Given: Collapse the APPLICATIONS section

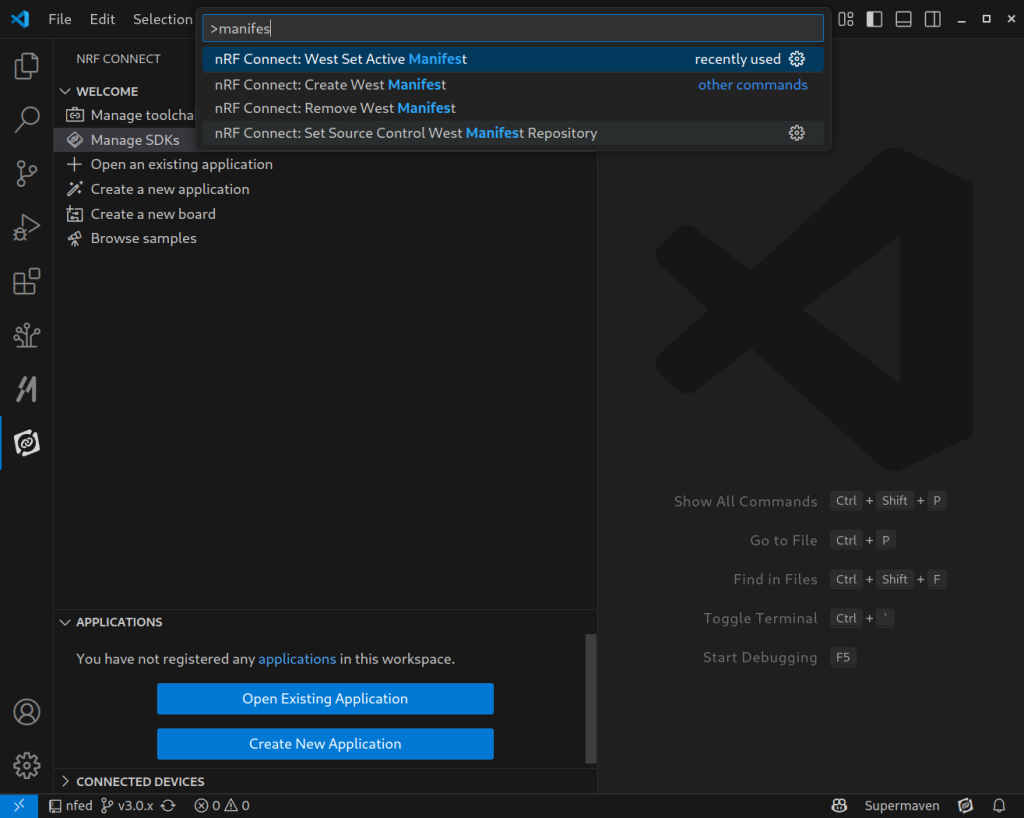Looking at the screenshot, I should [65, 622].
